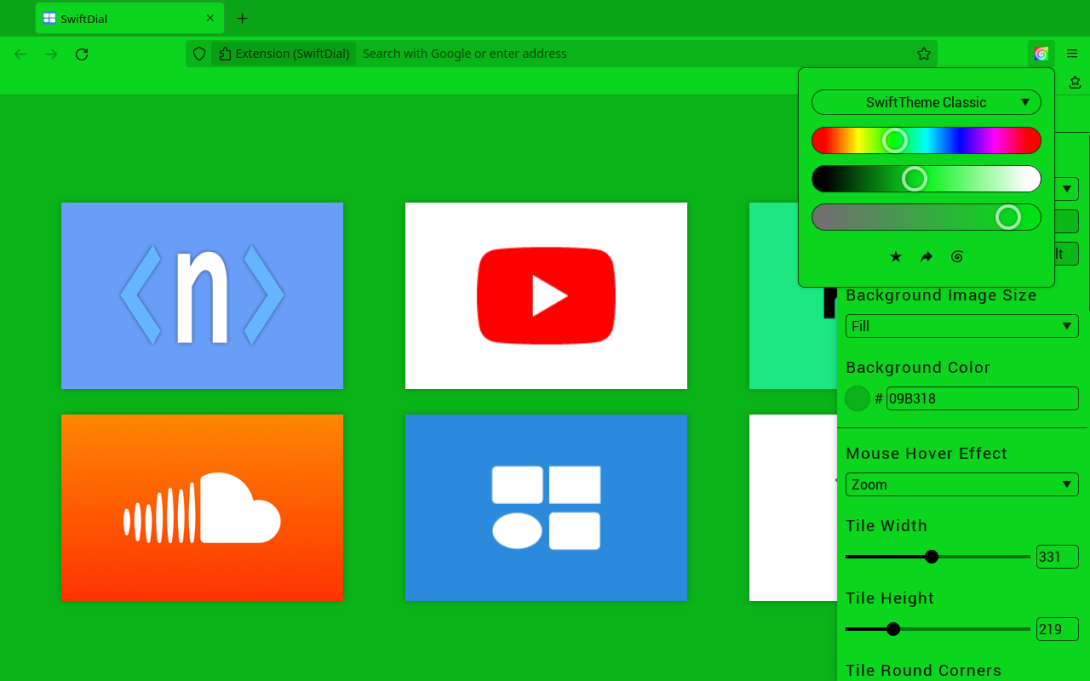Click the shield tracking protection icon
1090x681 pixels.
[x=199, y=54]
